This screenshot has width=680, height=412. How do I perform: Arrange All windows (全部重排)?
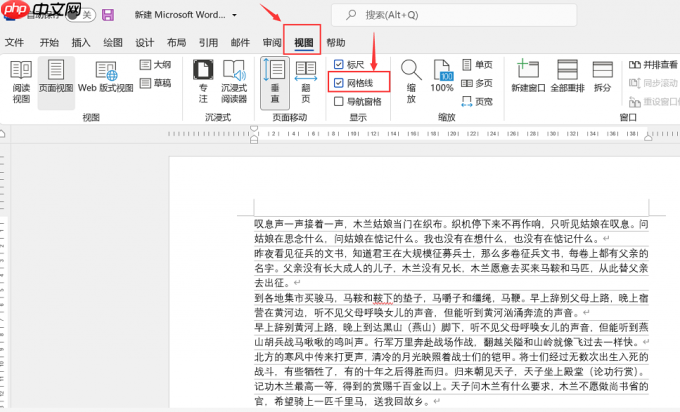coord(567,76)
